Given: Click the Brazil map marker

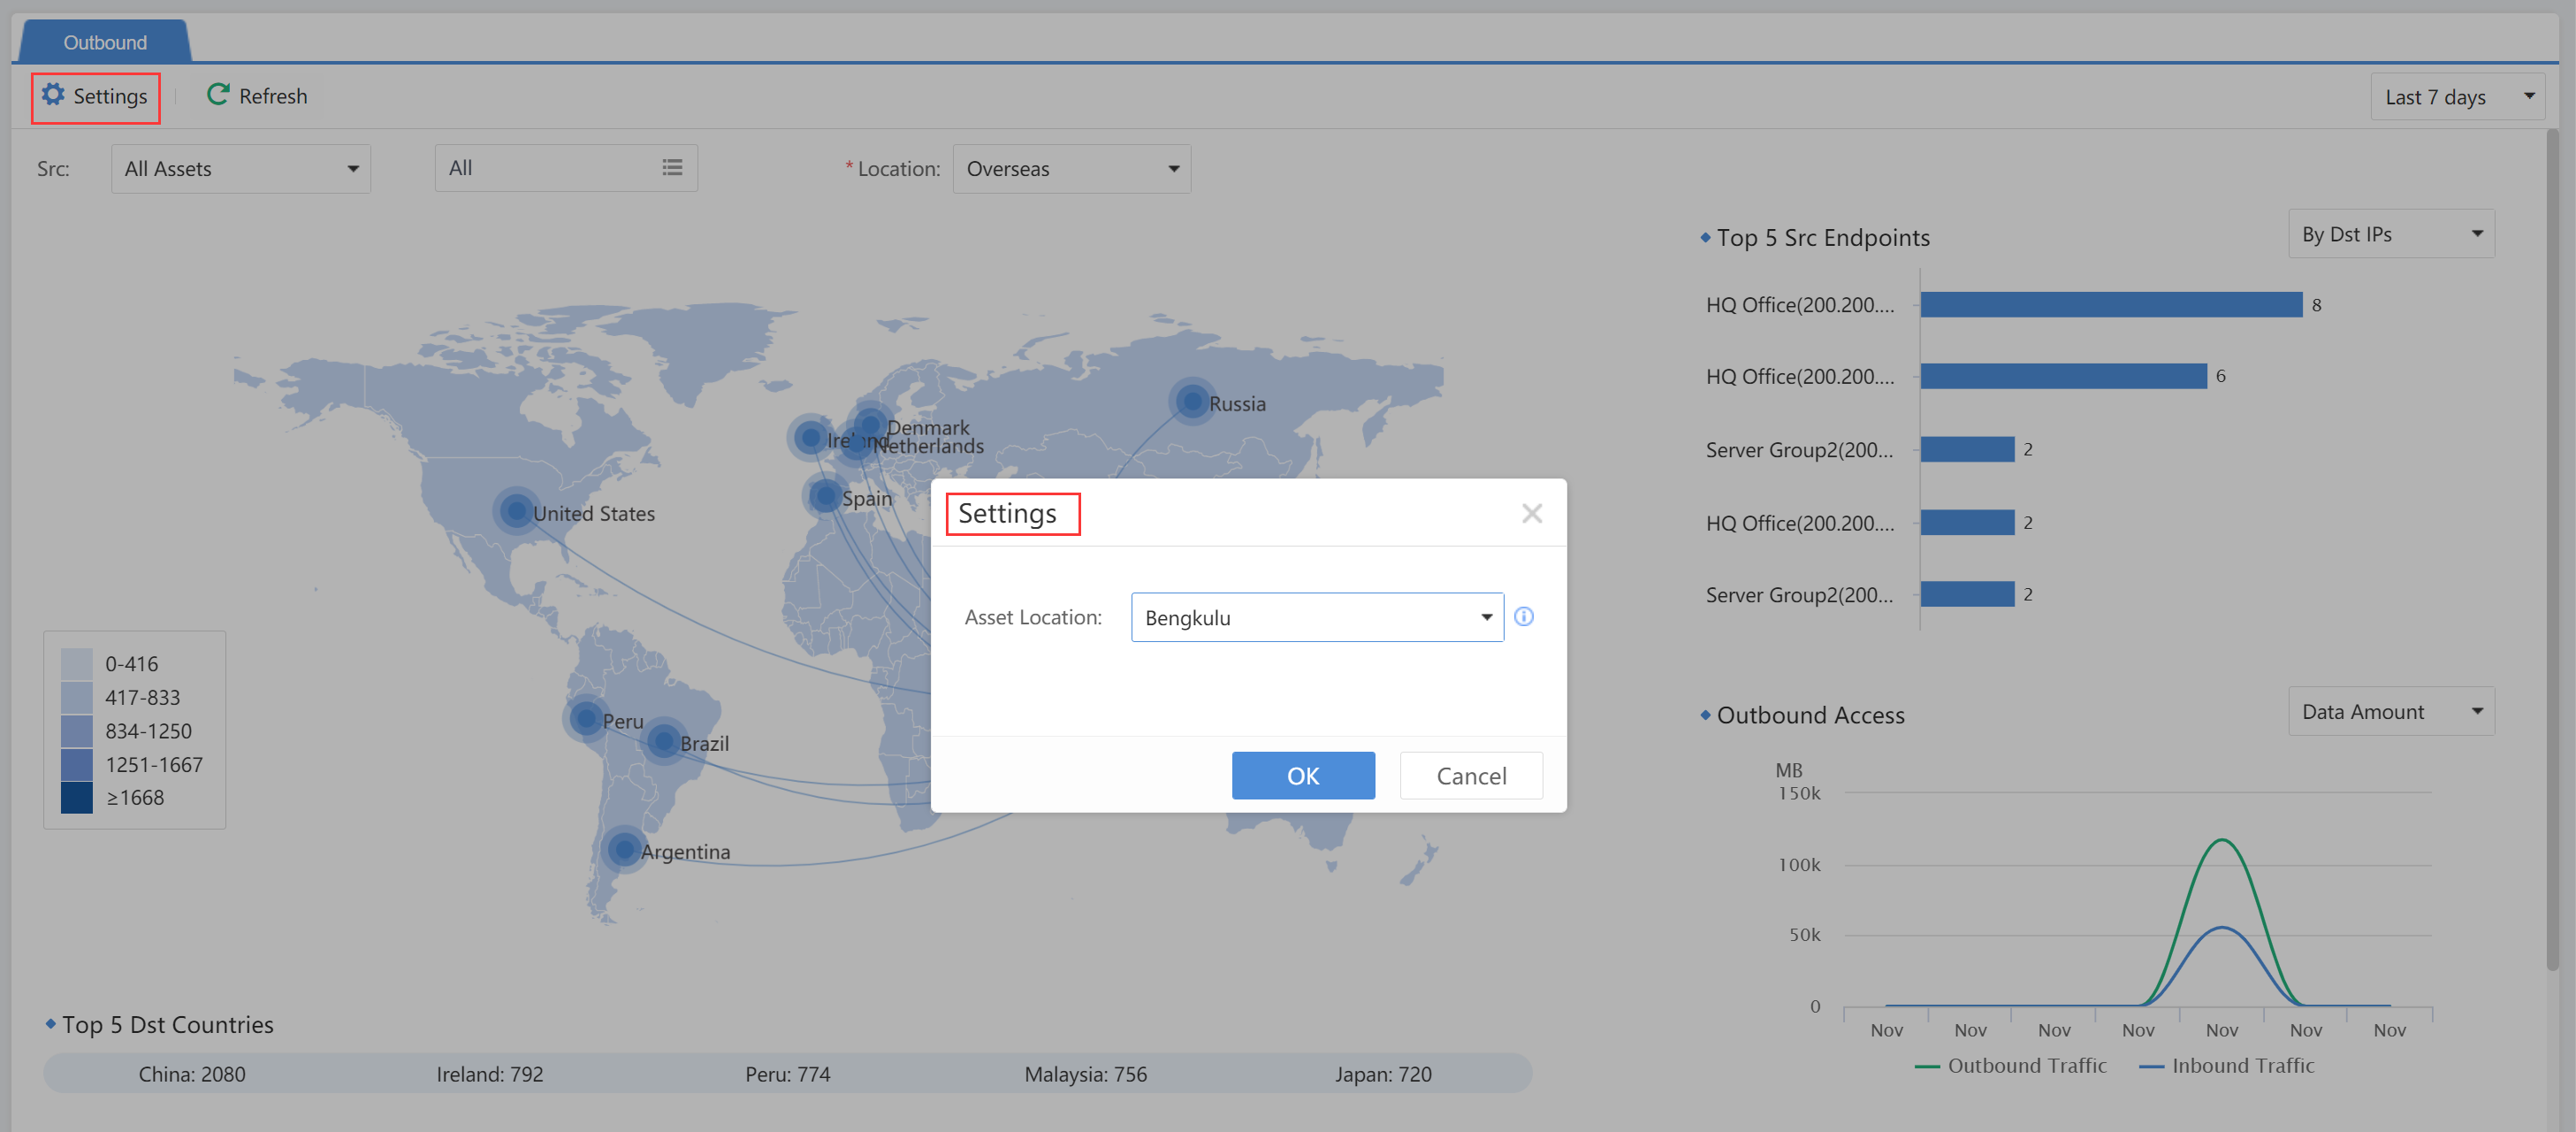Looking at the screenshot, I should [664, 742].
